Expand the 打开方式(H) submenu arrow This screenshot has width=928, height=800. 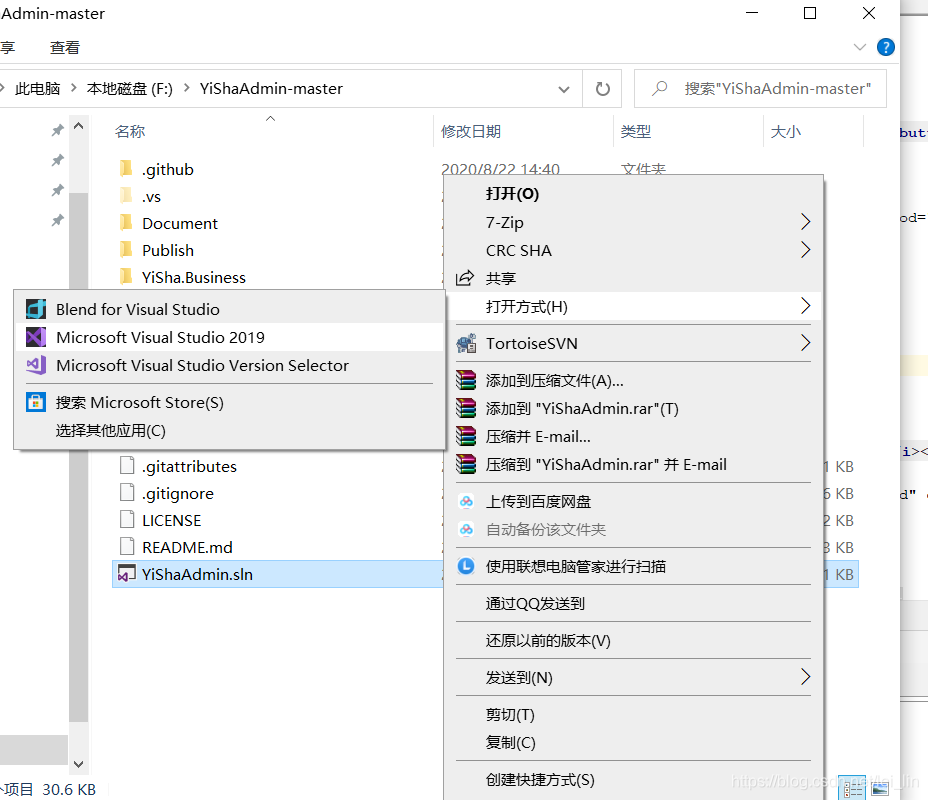pyautogui.click(x=805, y=306)
